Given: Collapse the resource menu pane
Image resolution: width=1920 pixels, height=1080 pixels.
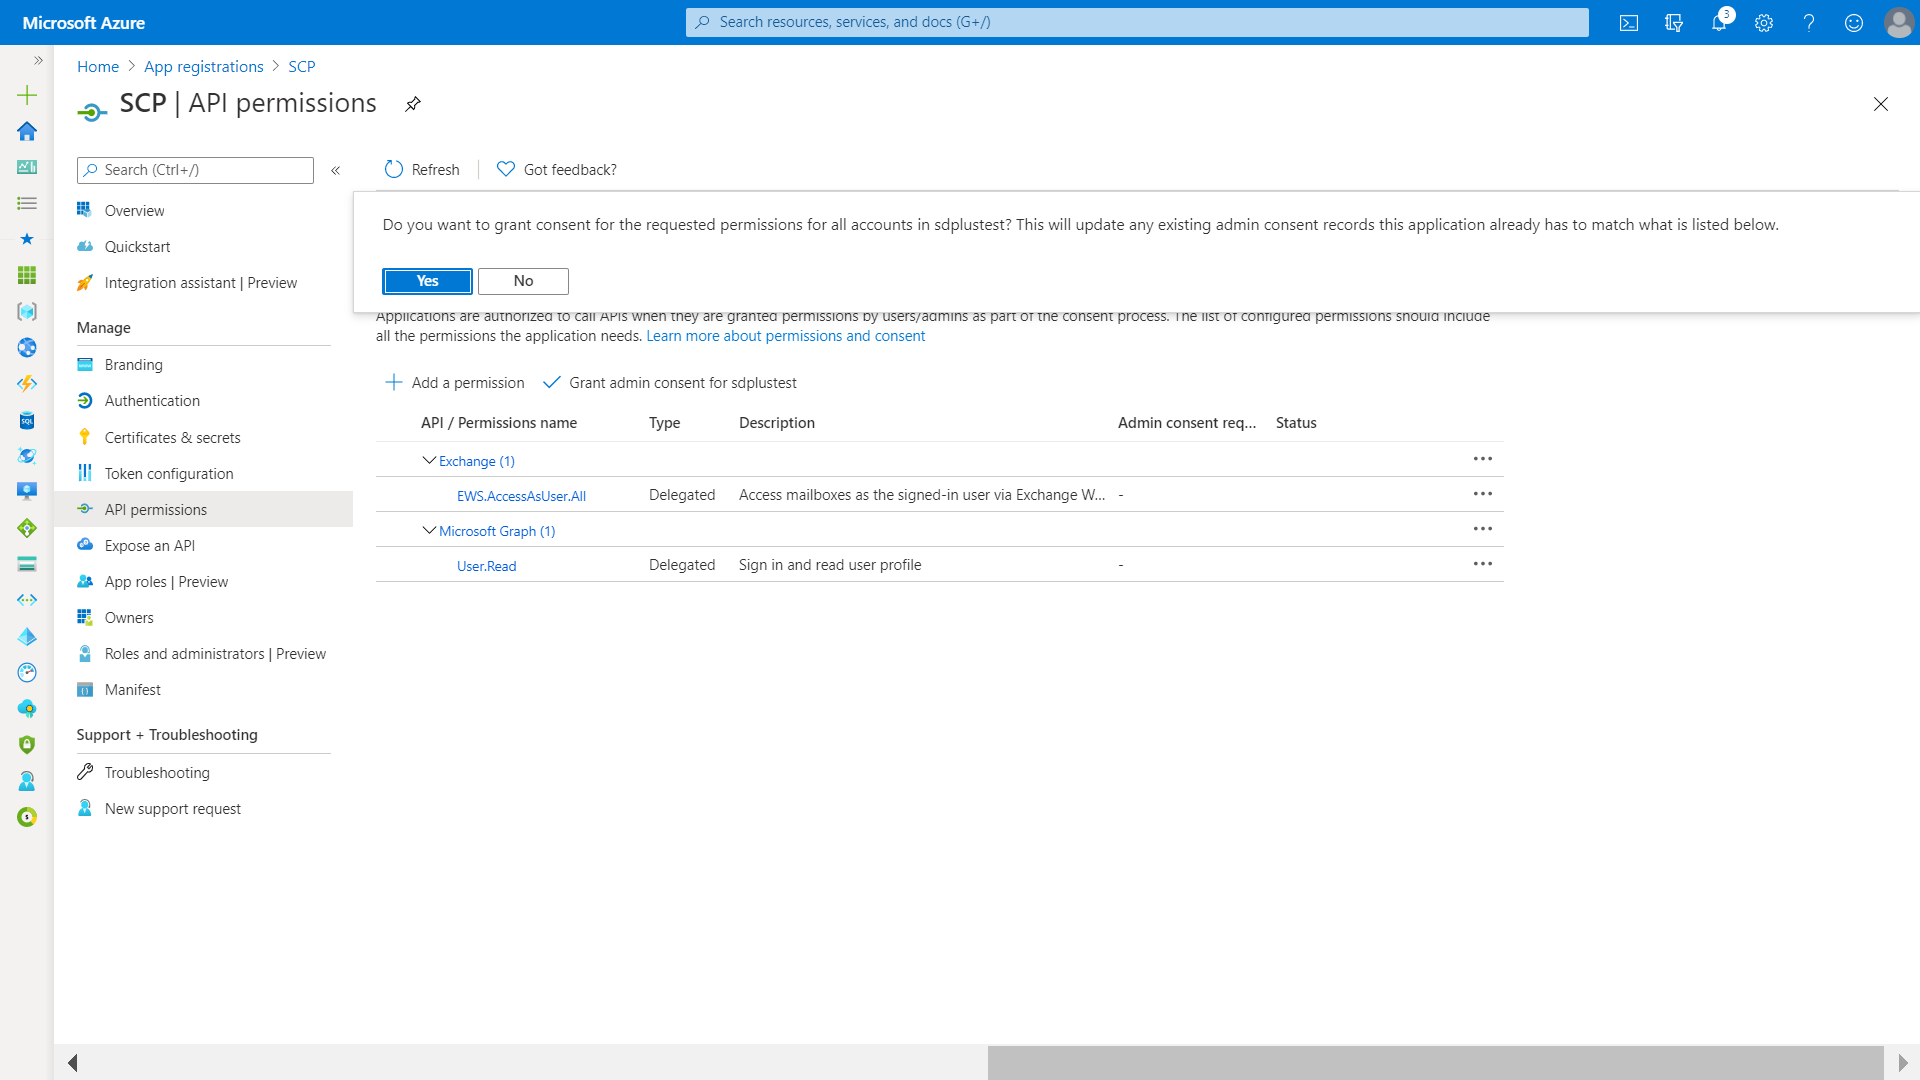Looking at the screenshot, I should 336,170.
